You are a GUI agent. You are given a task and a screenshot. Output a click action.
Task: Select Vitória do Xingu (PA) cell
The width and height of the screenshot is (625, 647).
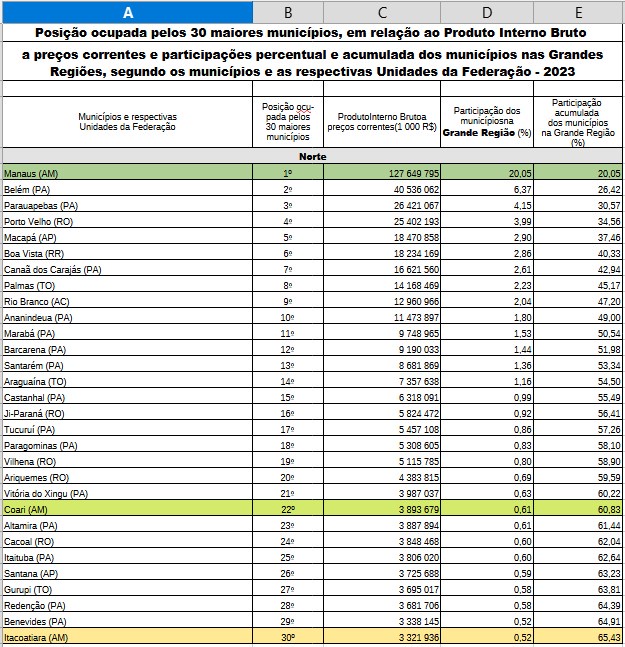point(127,492)
